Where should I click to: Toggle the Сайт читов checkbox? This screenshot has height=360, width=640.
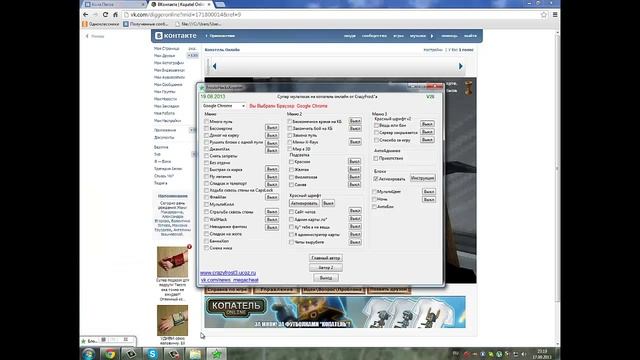(x=291, y=212)
